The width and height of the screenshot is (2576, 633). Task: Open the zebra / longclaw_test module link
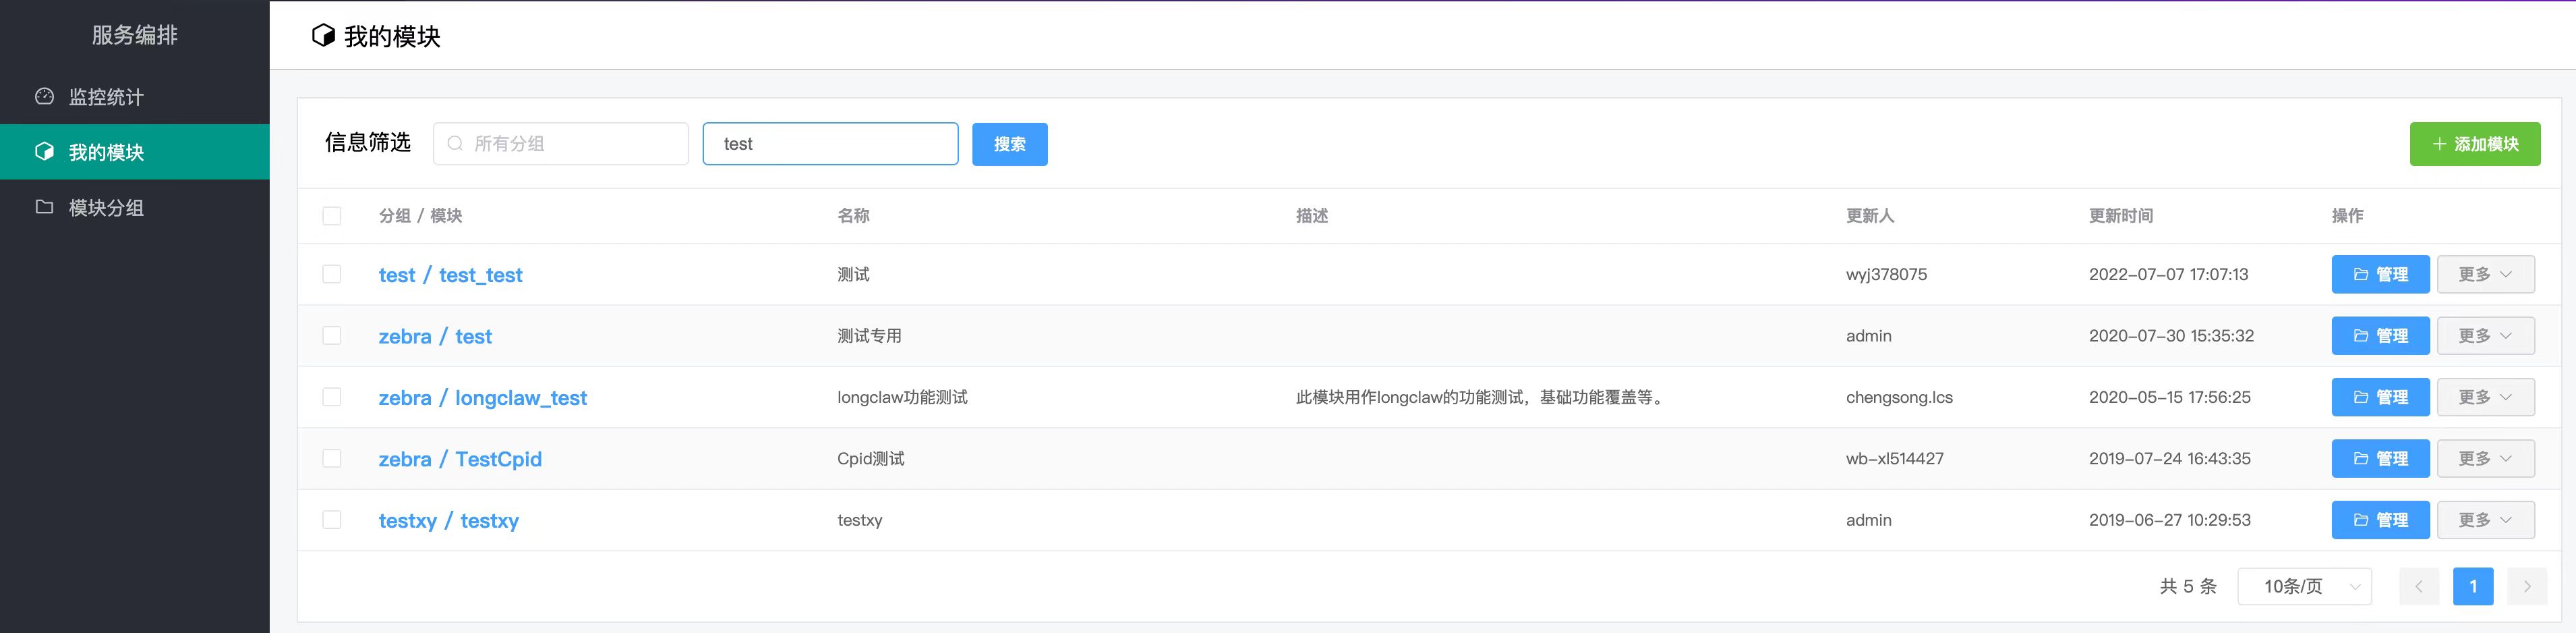coord(483,398)
